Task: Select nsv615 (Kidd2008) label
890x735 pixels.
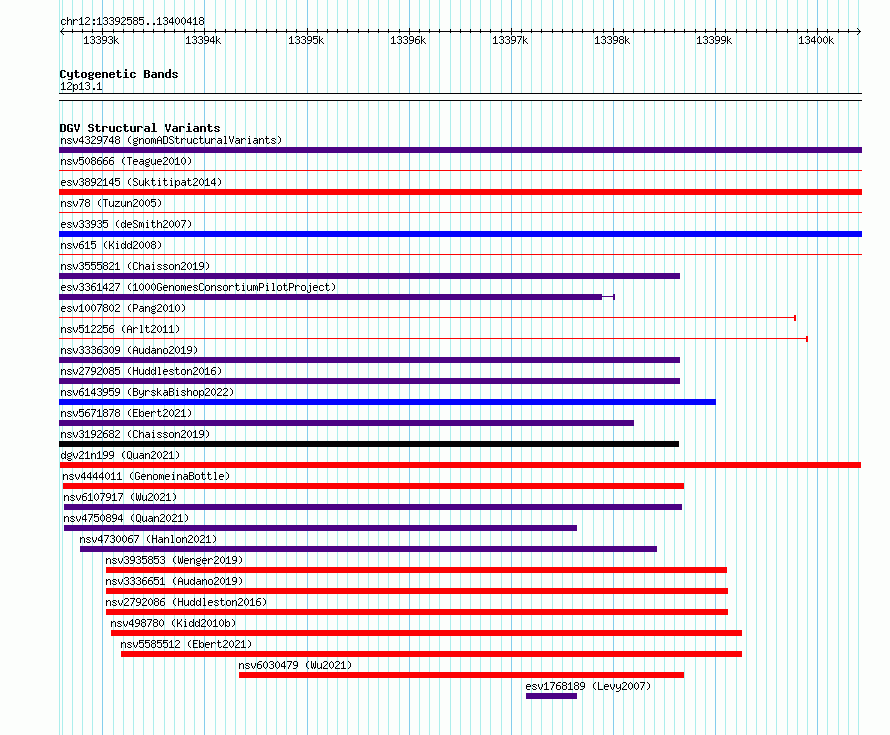Action: coord(111,245)
